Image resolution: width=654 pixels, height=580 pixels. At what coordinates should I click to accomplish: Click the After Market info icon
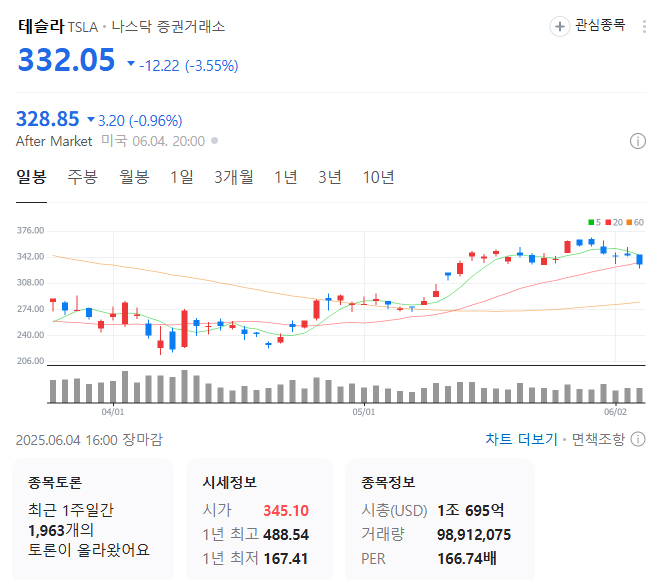tap(637, 141)
